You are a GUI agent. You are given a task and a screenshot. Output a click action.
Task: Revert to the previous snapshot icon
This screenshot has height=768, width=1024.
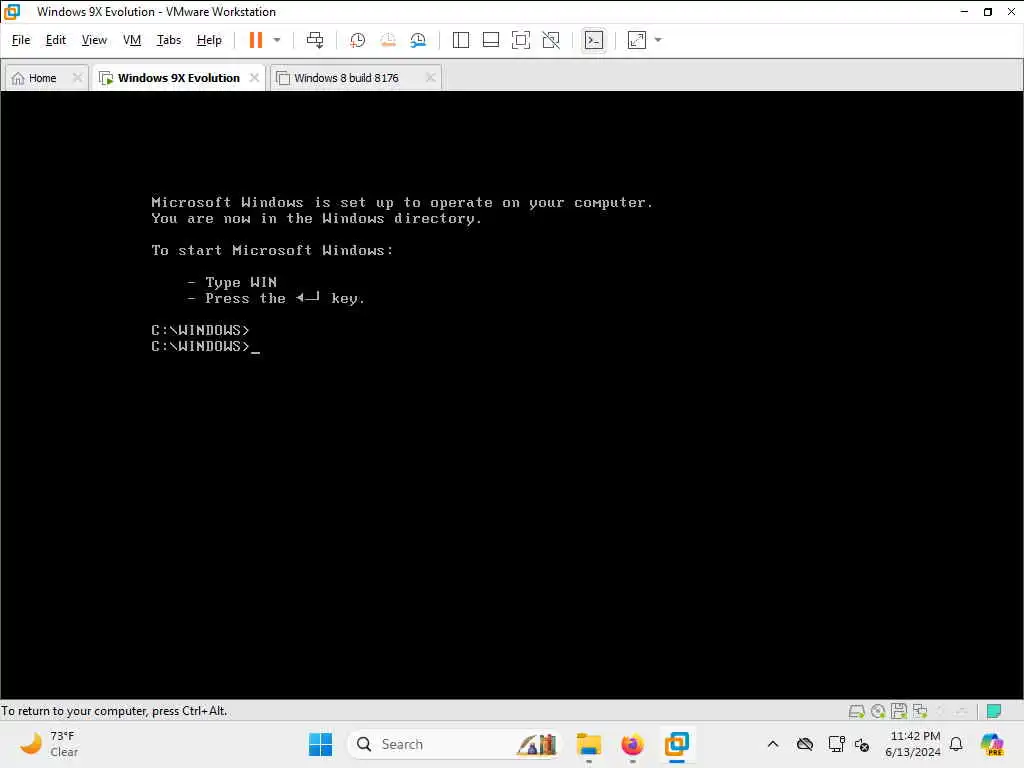pyautogui.click(x=388, y=40)
